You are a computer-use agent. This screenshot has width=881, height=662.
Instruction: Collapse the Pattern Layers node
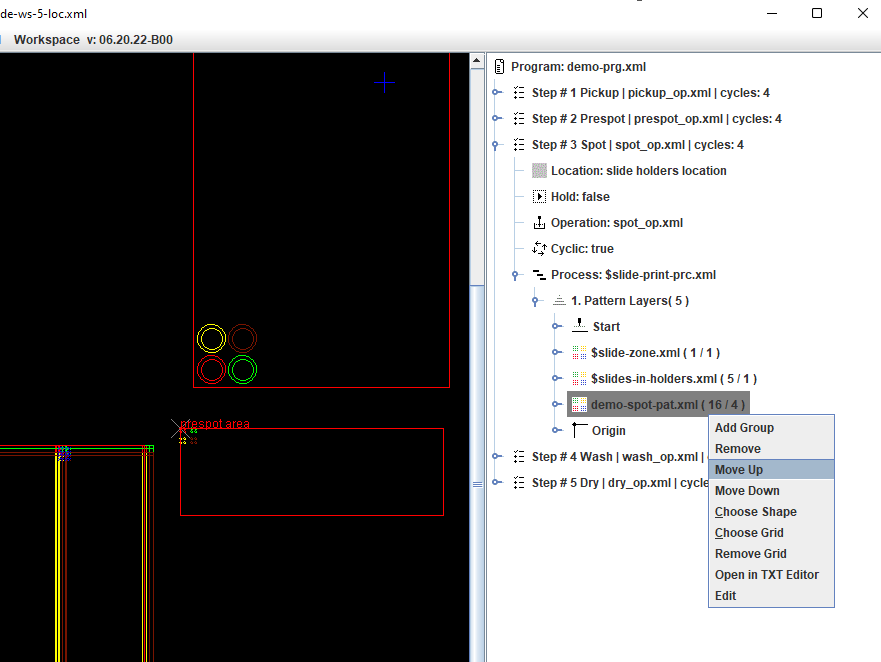pyautogui.click(x=537, y=301)
